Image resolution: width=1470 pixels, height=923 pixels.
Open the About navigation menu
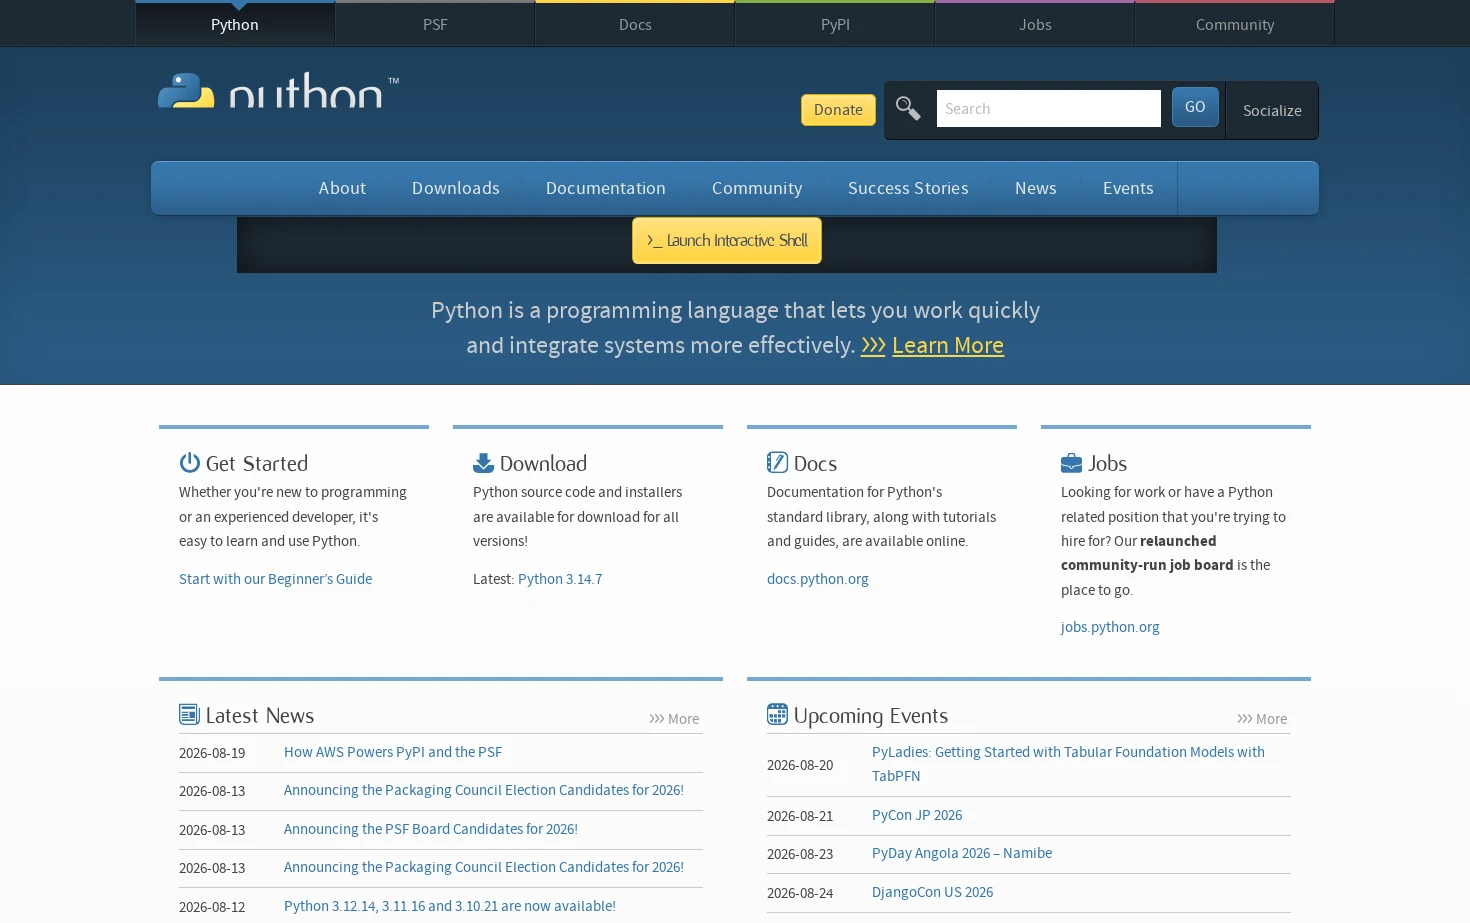coord(342,188)
